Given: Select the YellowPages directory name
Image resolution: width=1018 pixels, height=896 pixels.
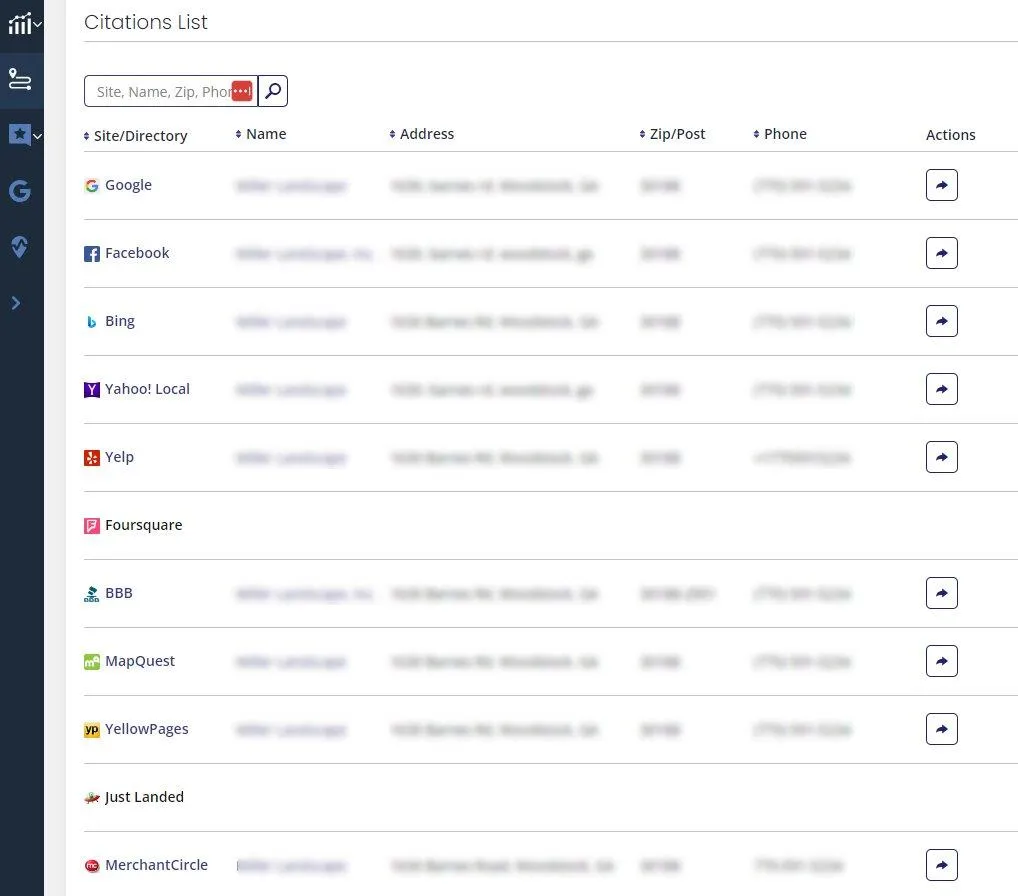Looking at the screenshot, I should 147,729.
